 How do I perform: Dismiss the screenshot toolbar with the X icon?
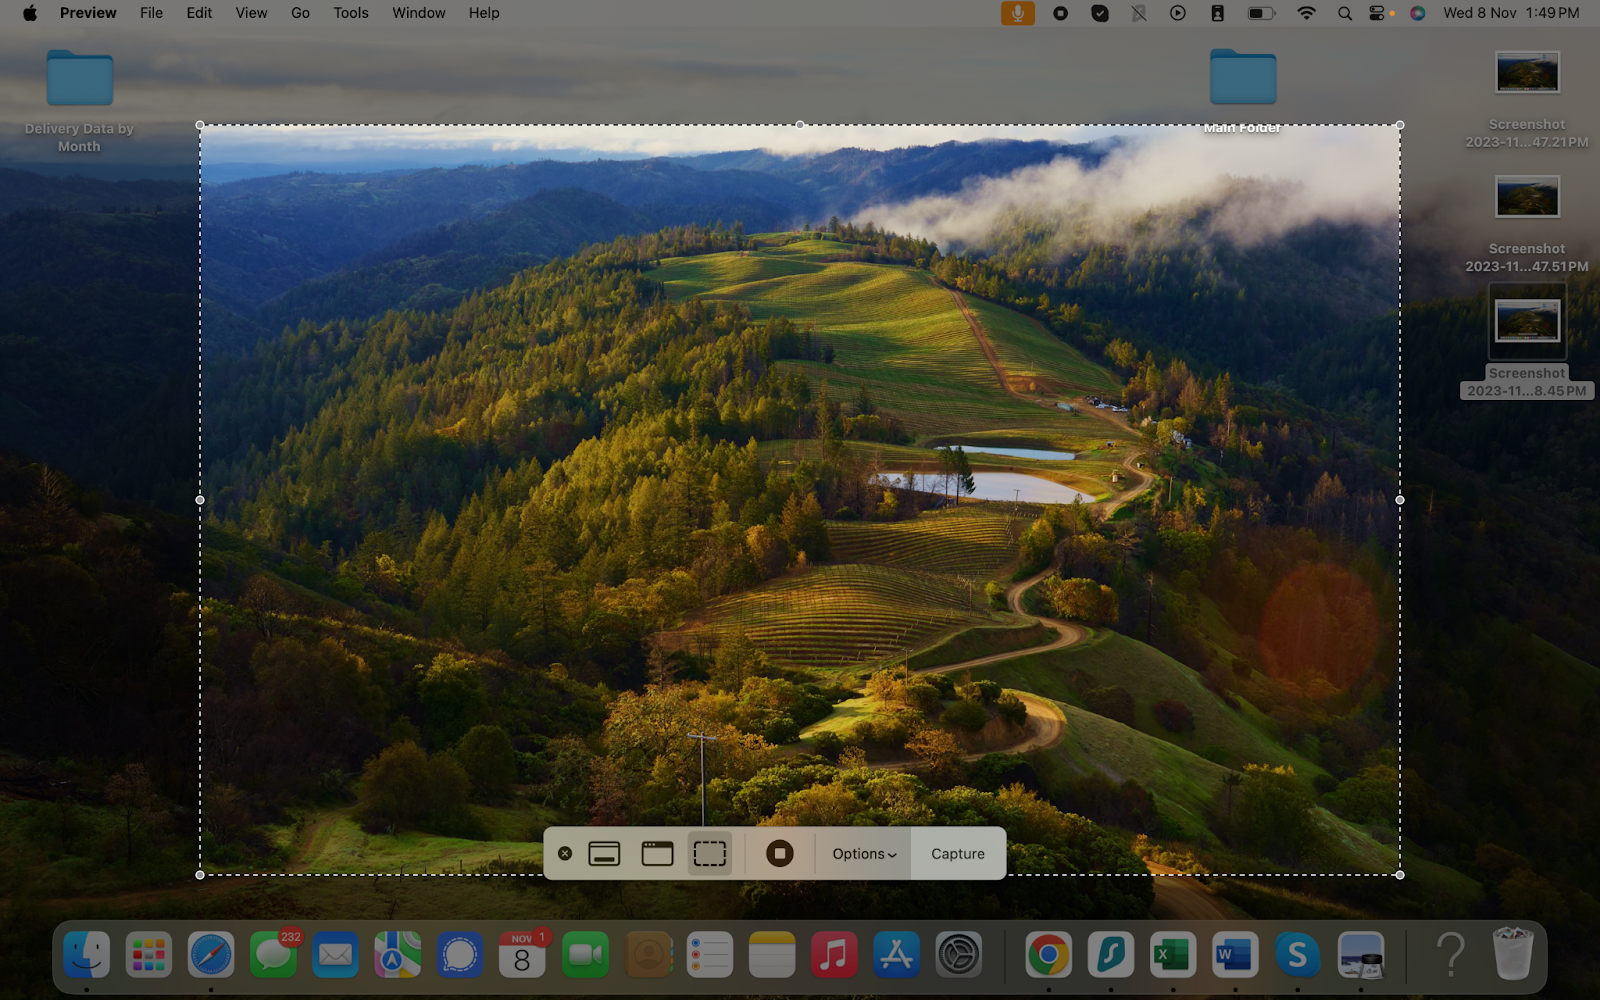[x=565, y=854]
